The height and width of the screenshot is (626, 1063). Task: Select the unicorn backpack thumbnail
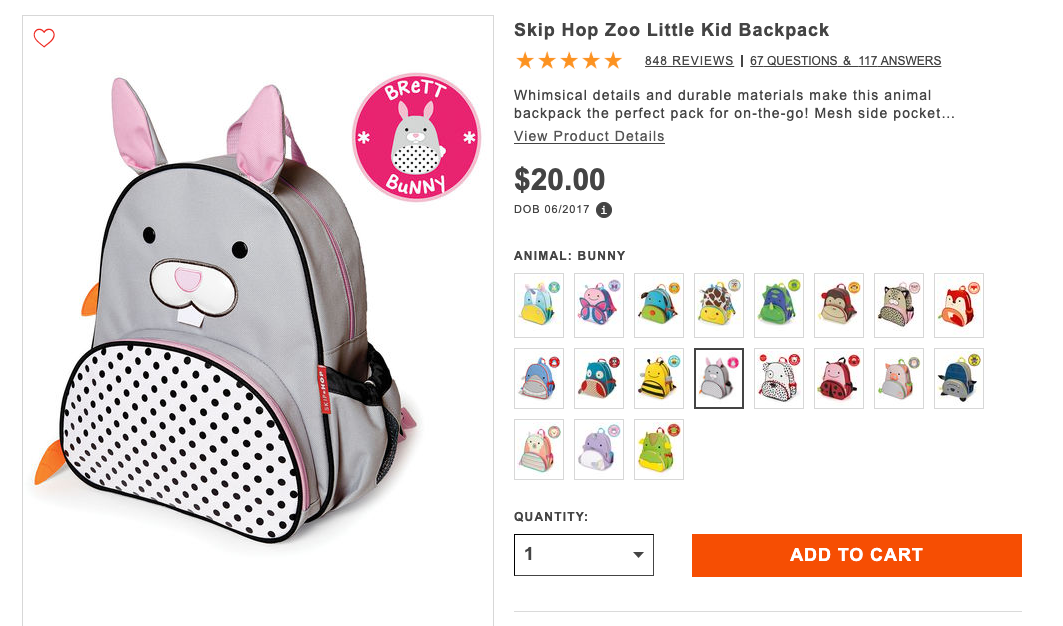[x=539, y=305]
